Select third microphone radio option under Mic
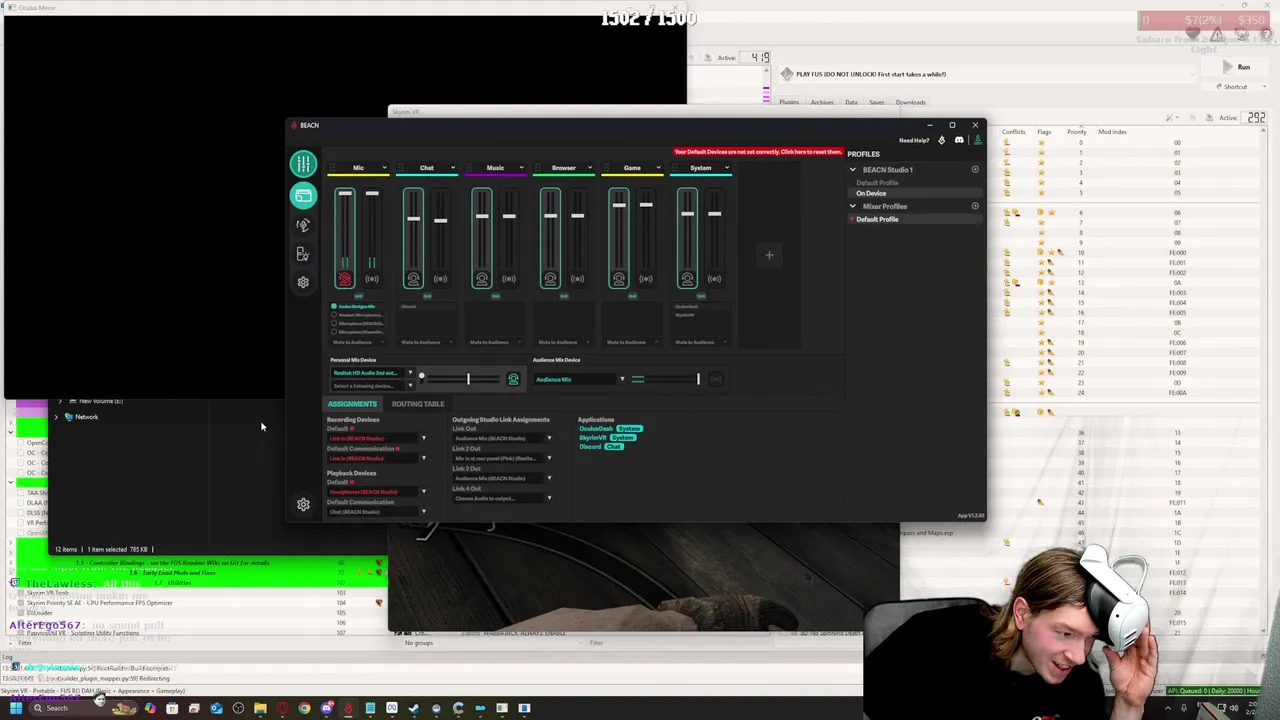The height and width of the screenshot is (720, 1280). [x=334, y=323]
